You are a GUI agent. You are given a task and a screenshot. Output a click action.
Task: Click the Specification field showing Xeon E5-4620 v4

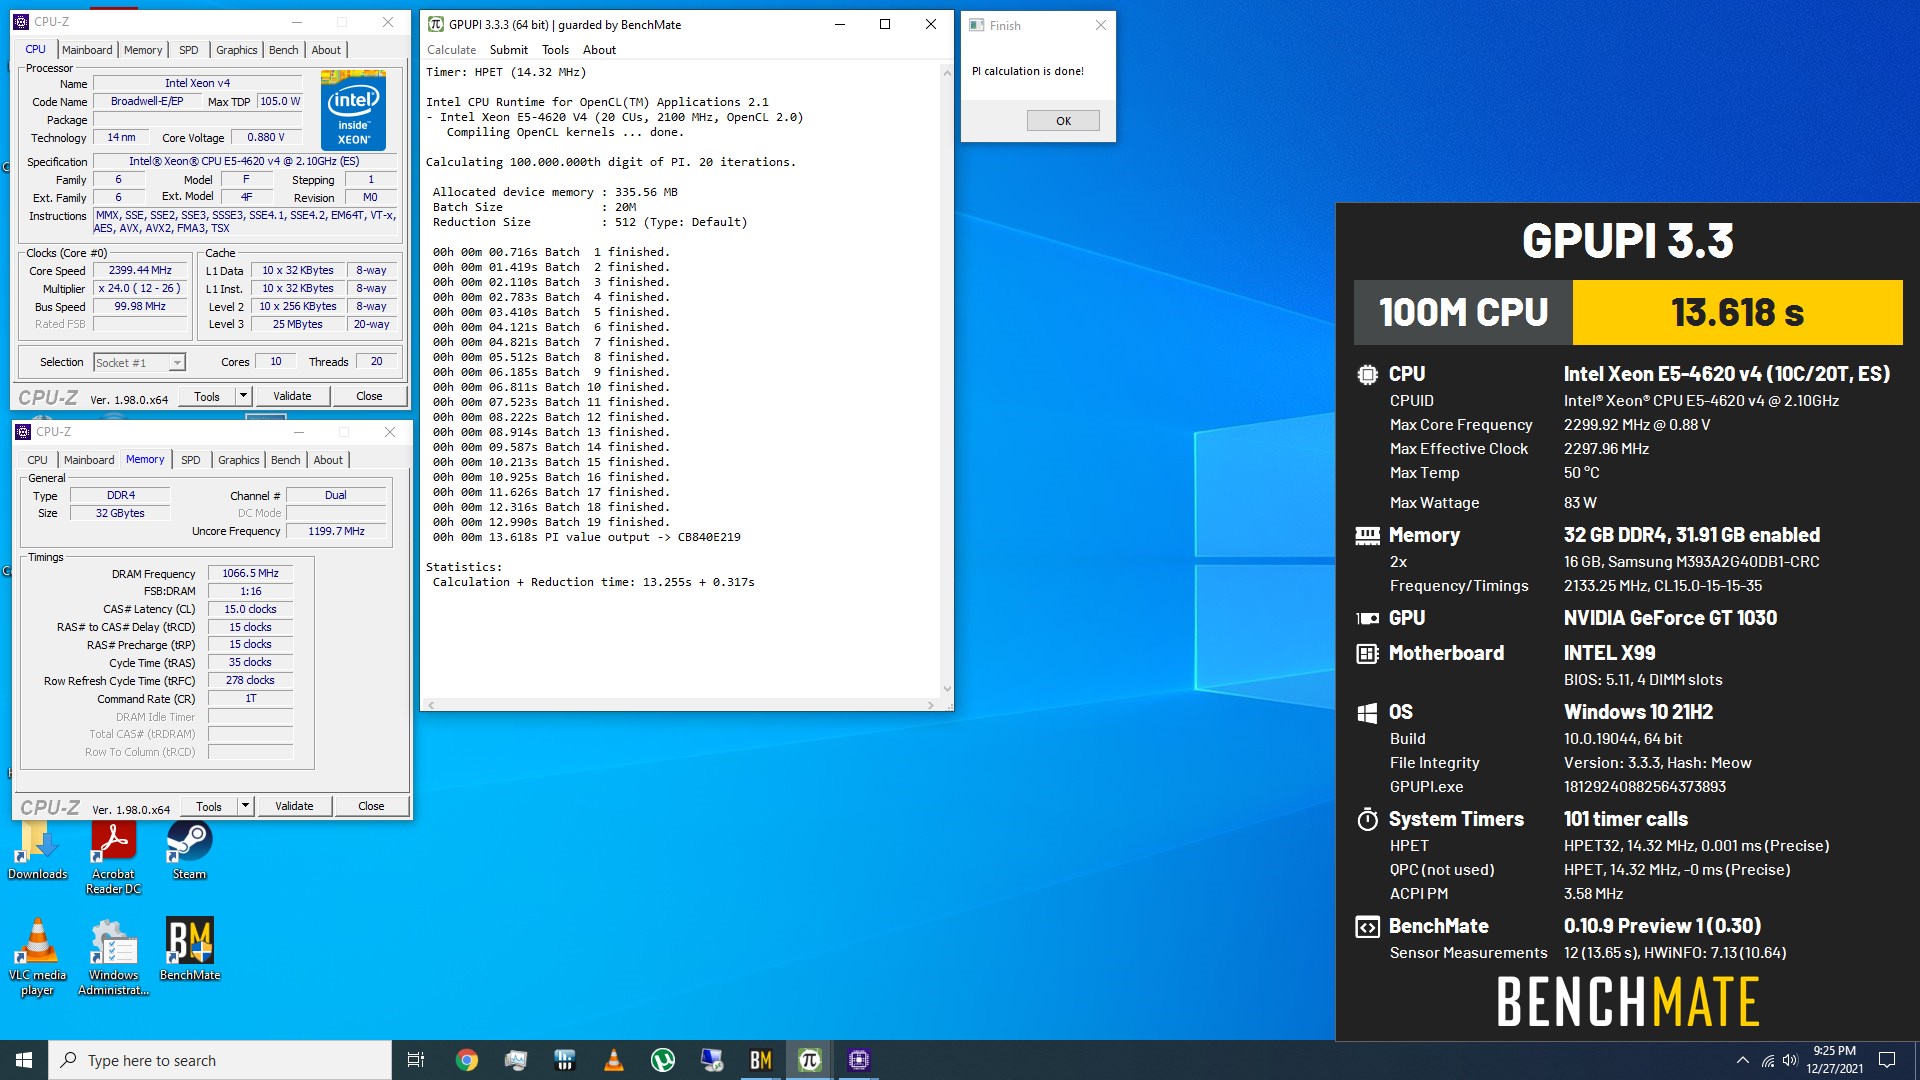(x=244, y=161)
